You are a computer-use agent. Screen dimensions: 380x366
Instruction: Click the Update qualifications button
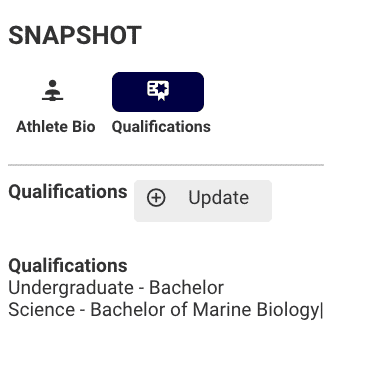tap(203, 201)
